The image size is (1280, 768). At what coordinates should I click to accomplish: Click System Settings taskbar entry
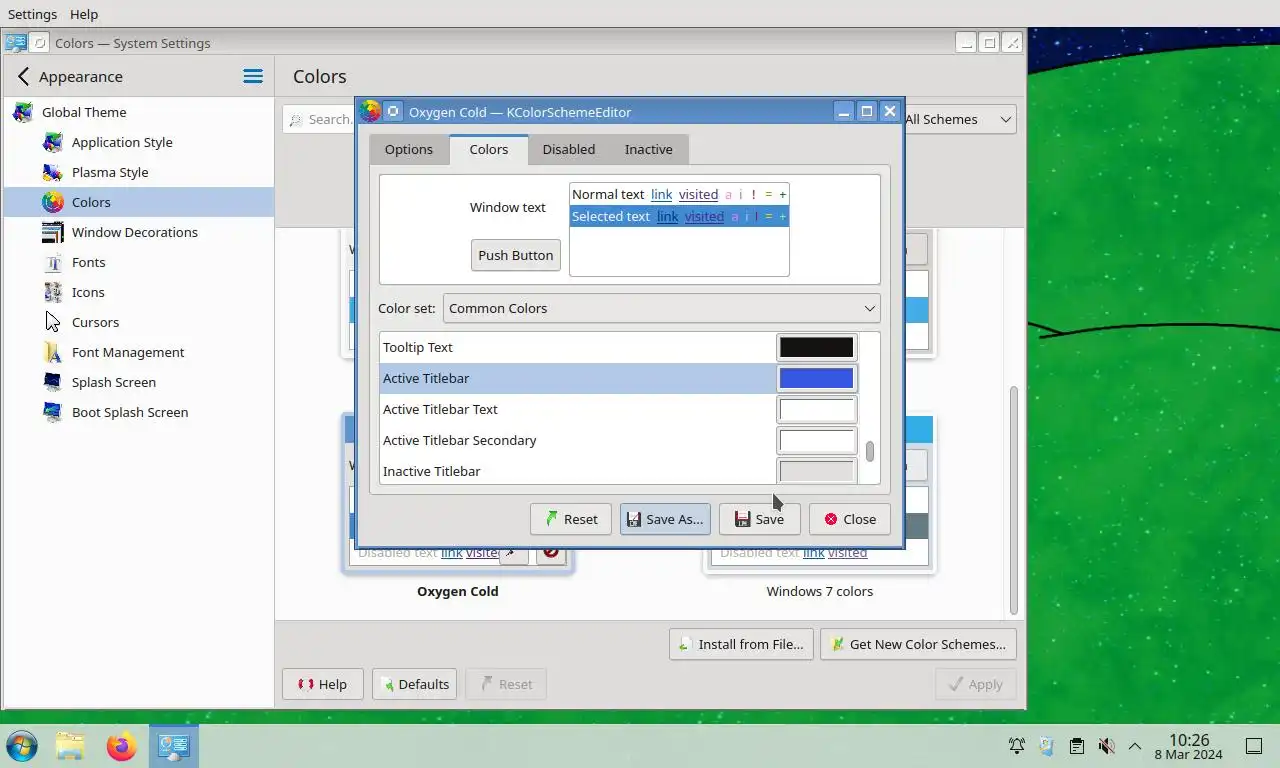[174, 746]
